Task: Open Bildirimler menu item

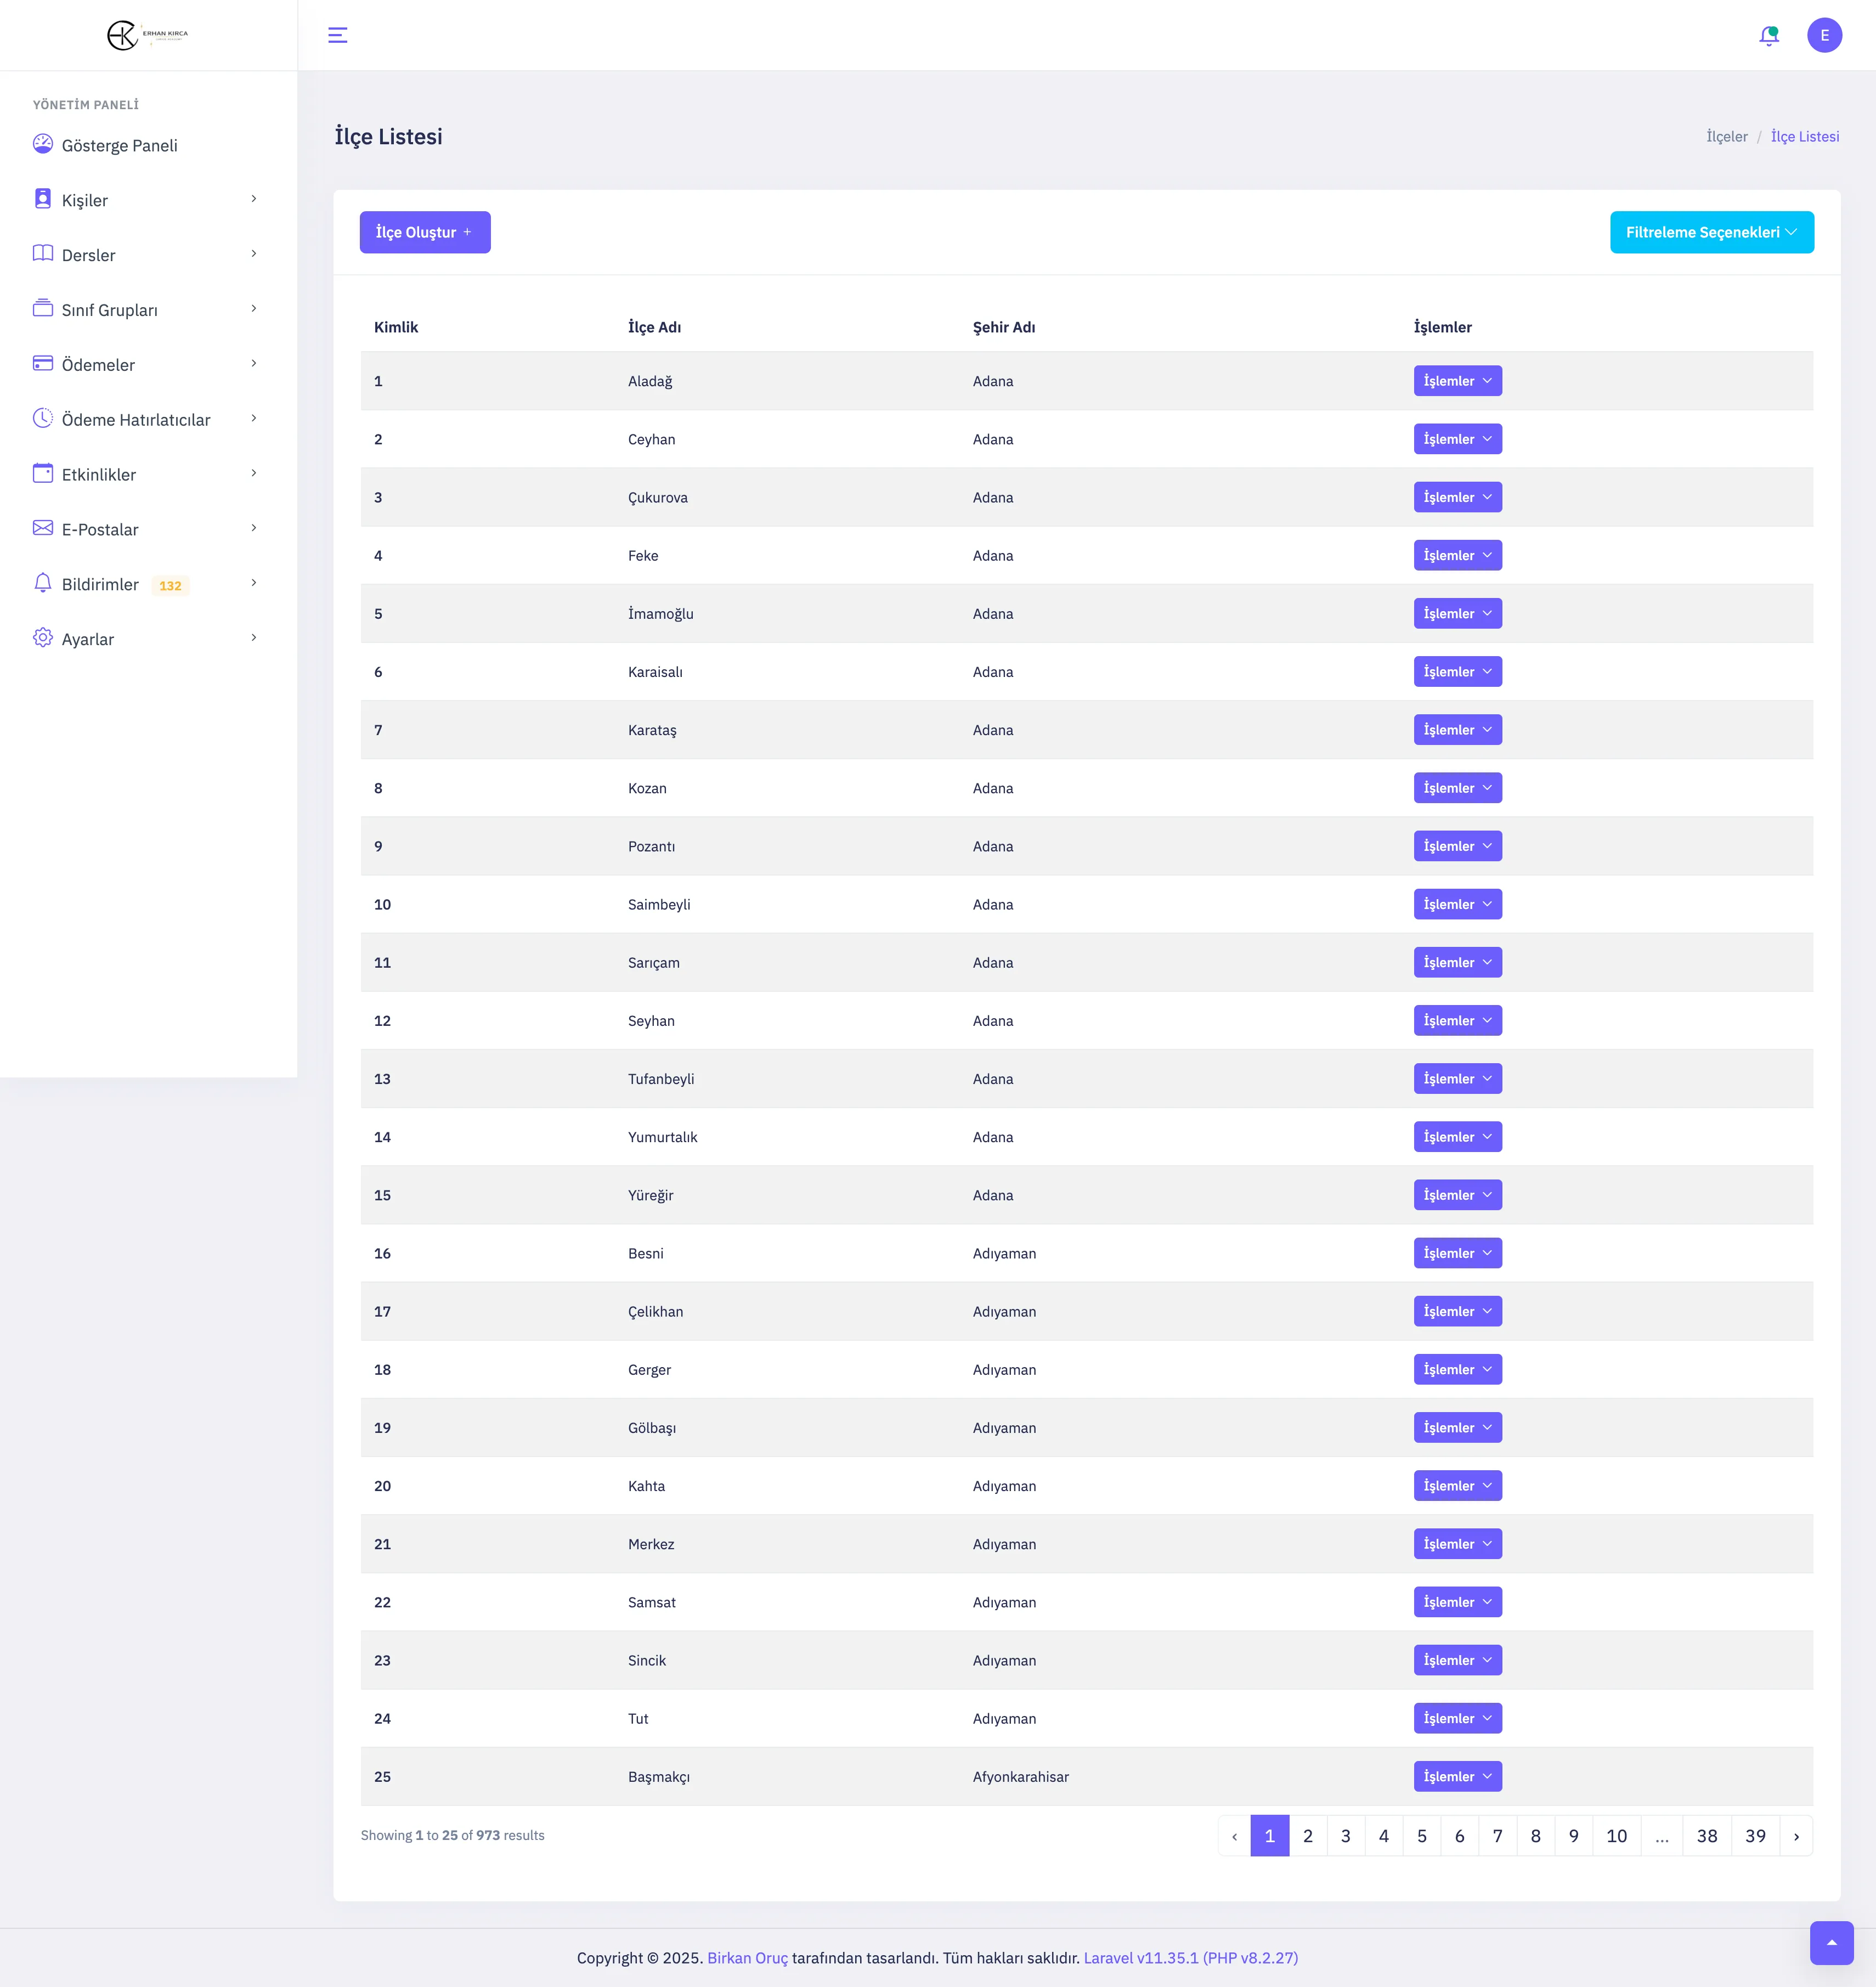Action: [x=100, y=584]
